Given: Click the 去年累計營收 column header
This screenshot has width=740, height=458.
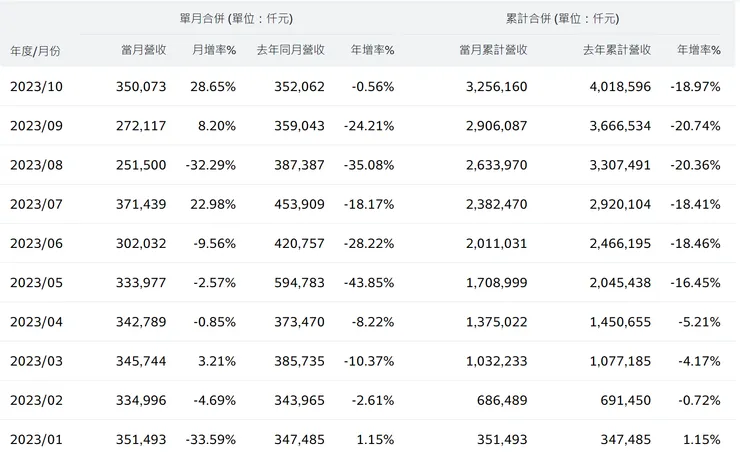Looking at the screenshot, I should 617,50.
